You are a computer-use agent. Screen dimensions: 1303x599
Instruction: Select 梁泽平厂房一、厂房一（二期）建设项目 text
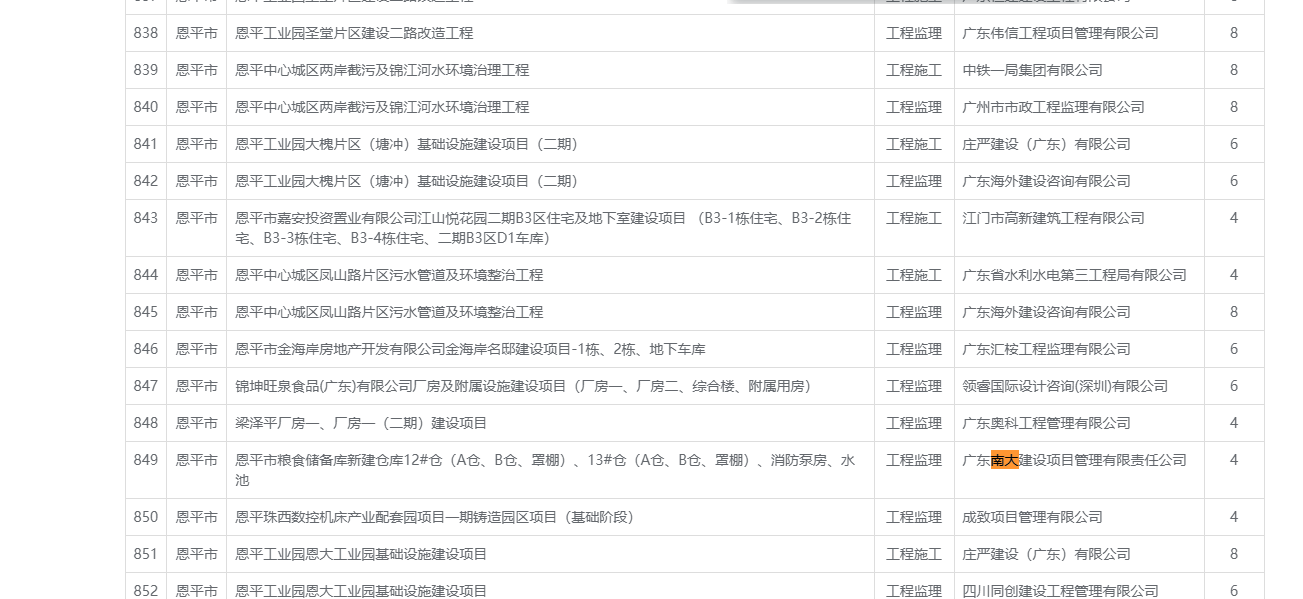(x=361, y=423)
